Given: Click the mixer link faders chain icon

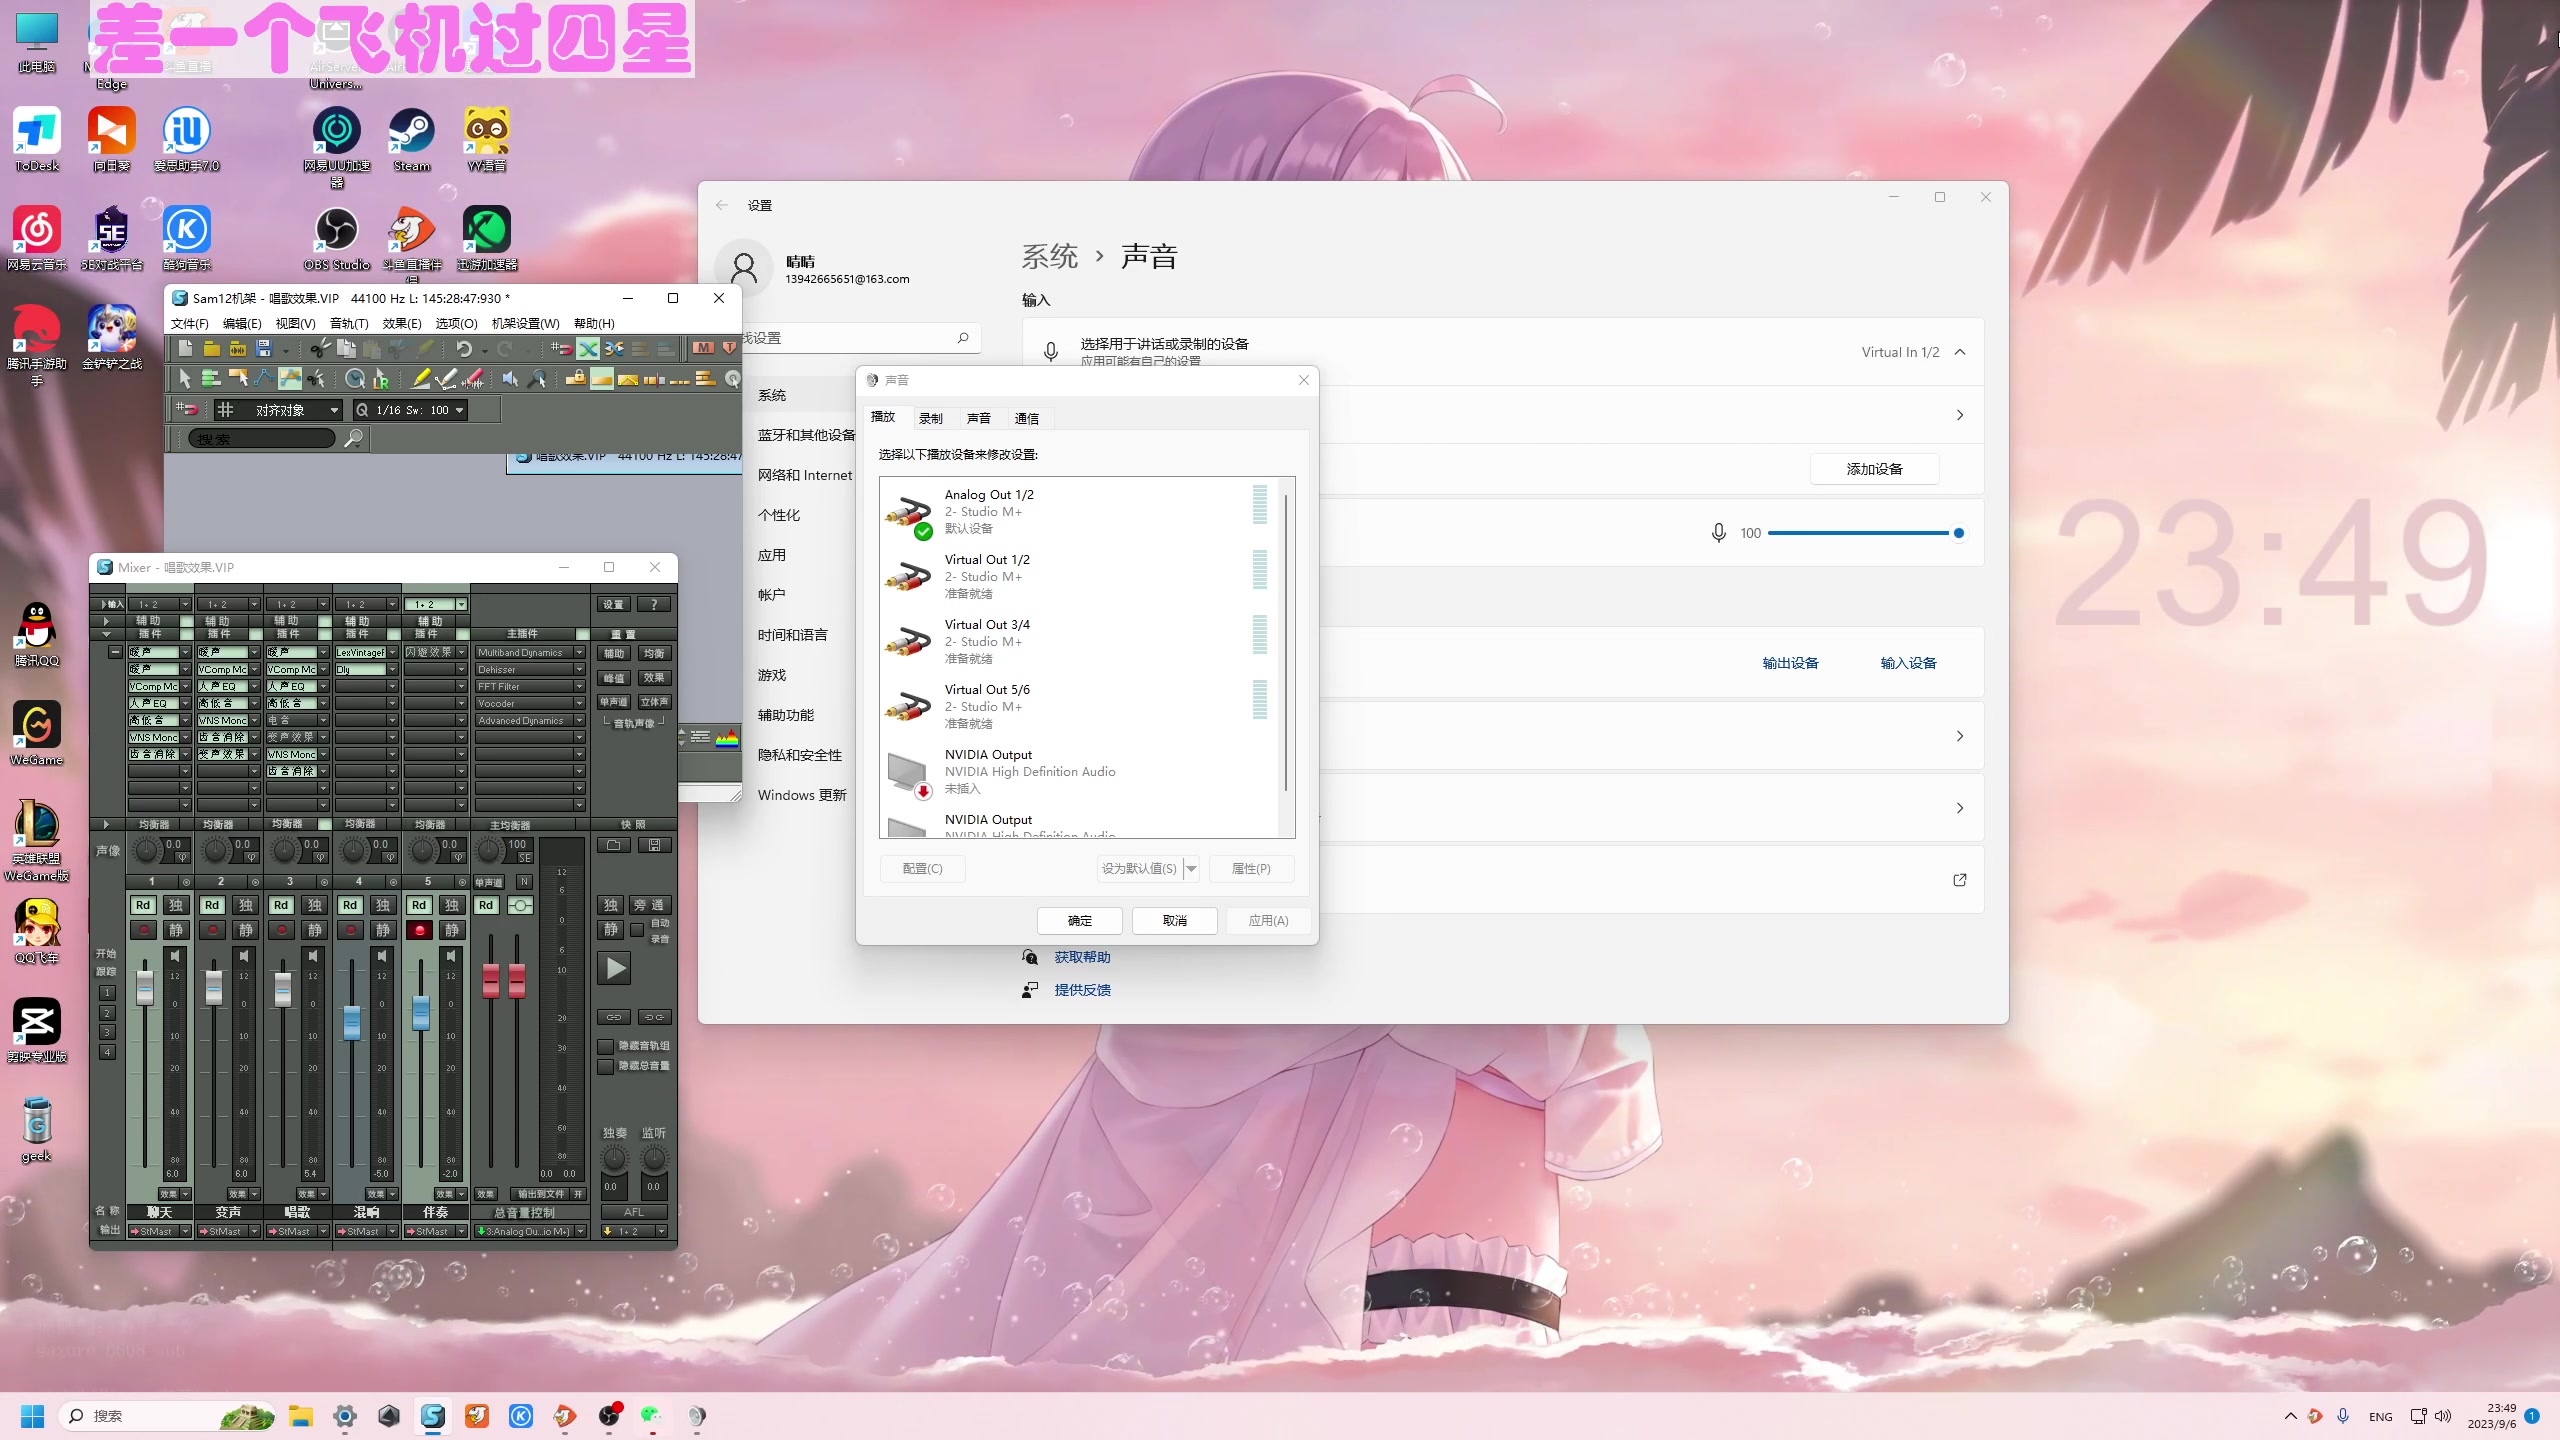Looking at the screenshot, I should pos(614,1017).
